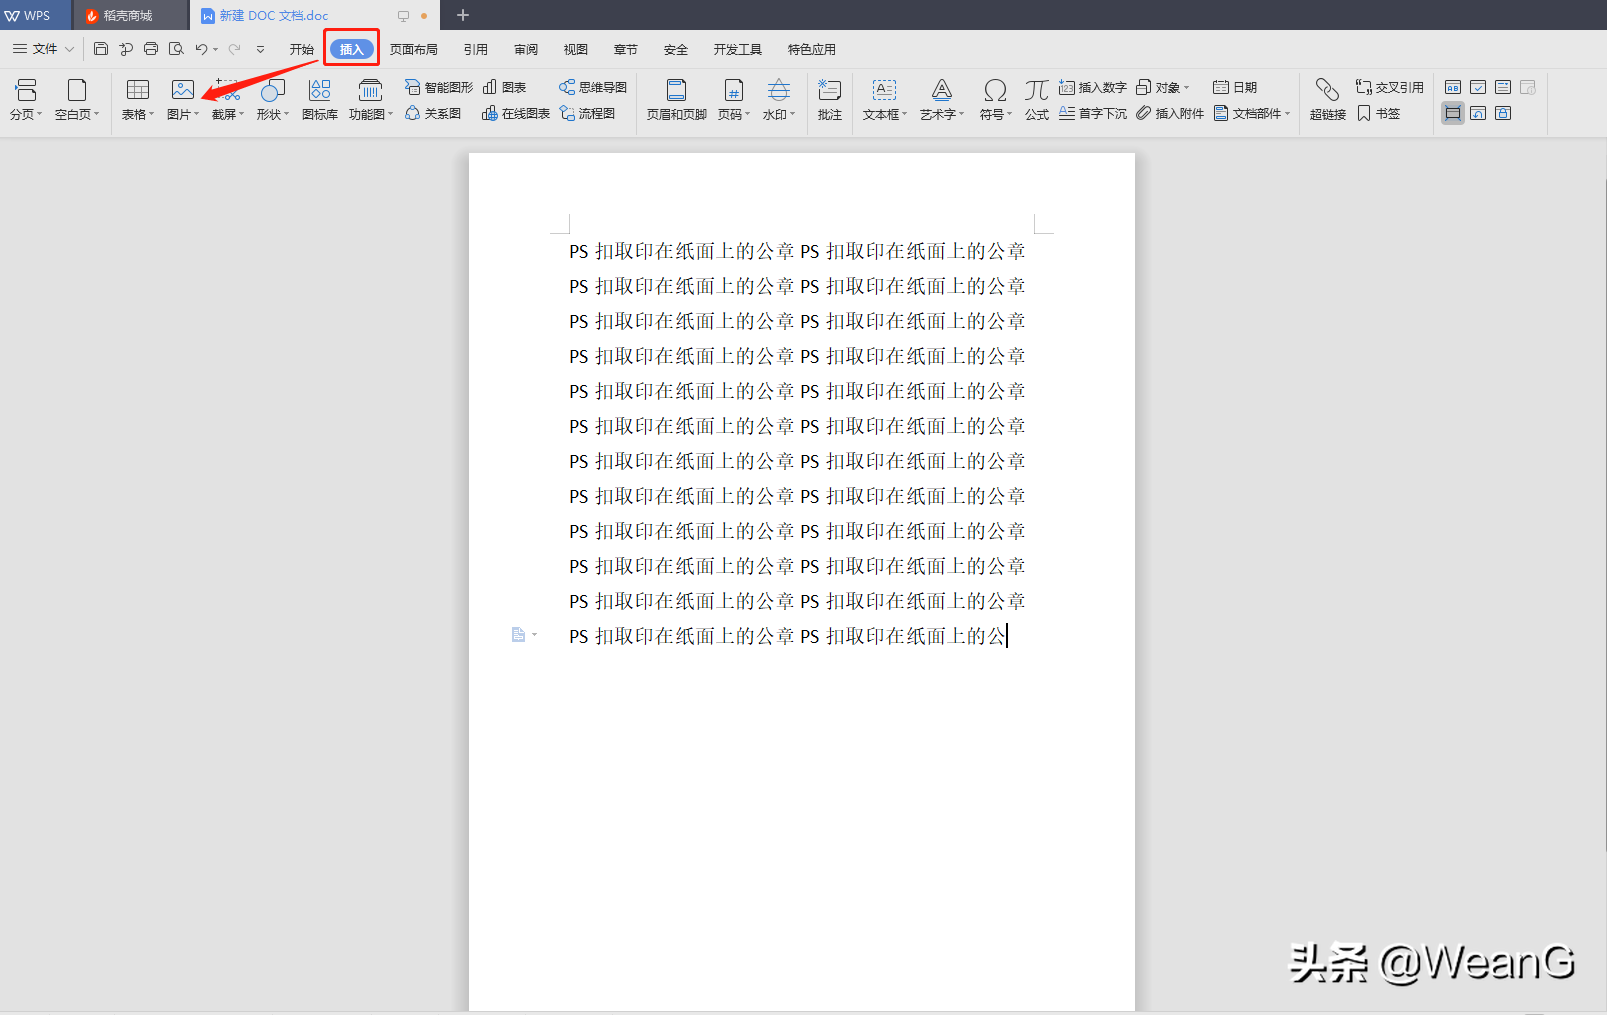Insert an 在线图表 online chart
The width and height of the screenshot is (1607, 1015).
point(516,113)
